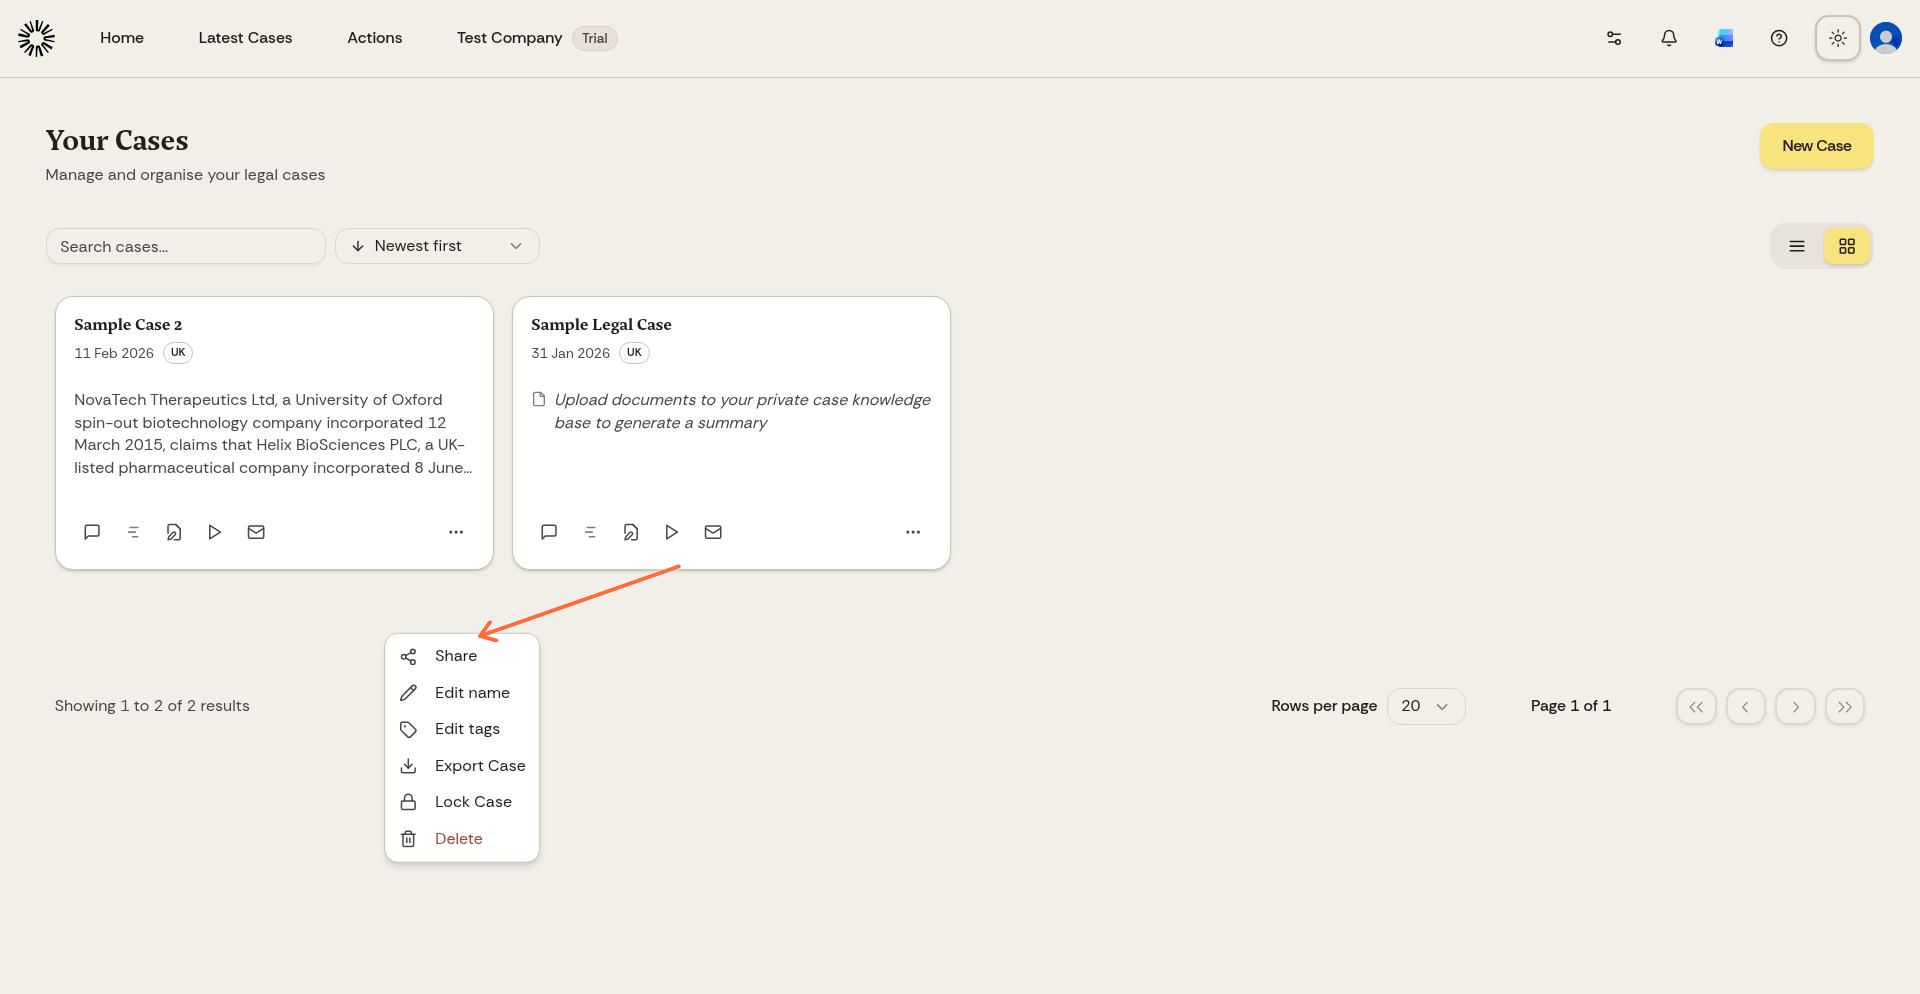Screen dimensions: 1920x994
Task: Open the user profile avatar
Action: click(x=1886, y=38)
